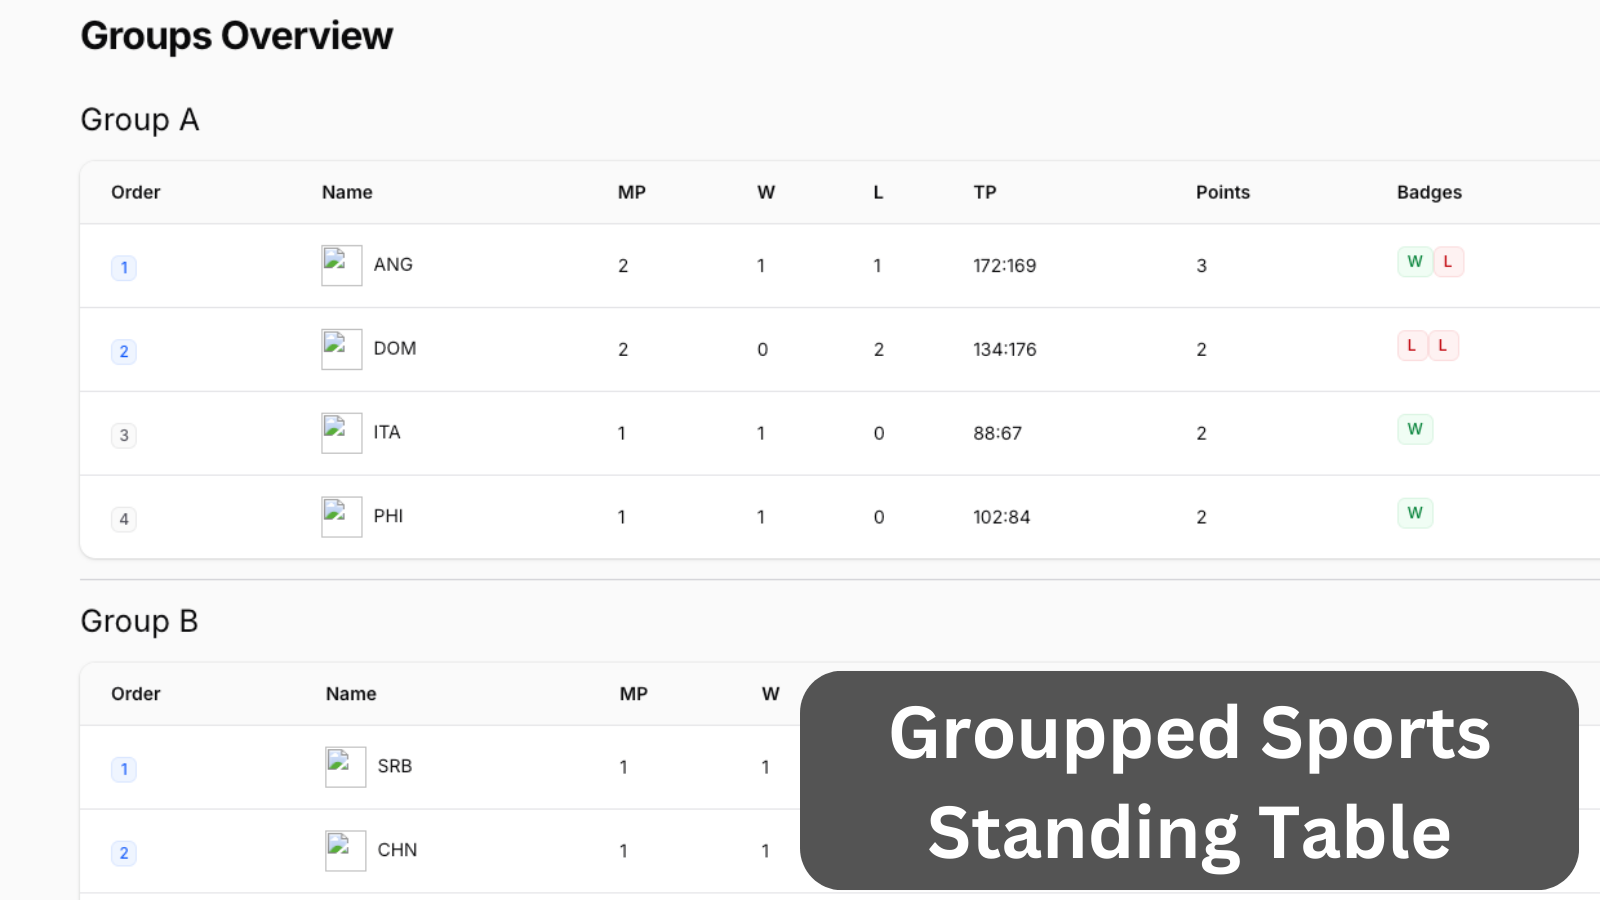Click the green W badge in PHI row
This screenshot has height=900, width=1600.
pyautogui.click(x=1414, y=514)
